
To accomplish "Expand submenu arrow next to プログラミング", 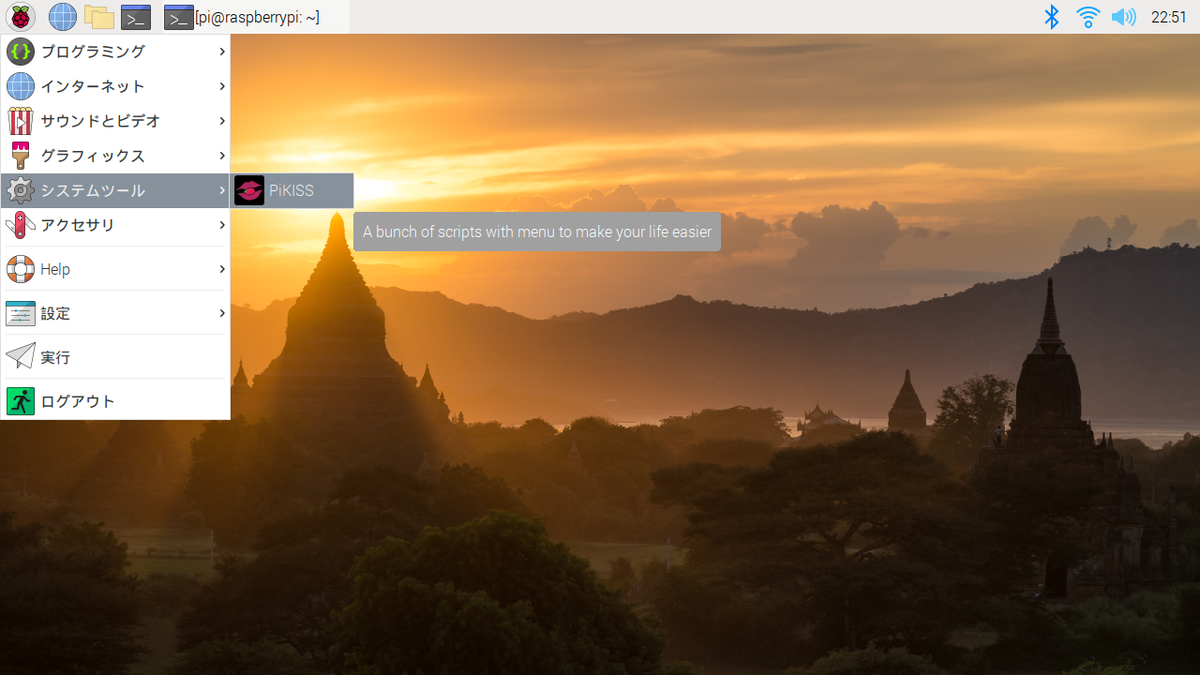I will click(222, 51).
